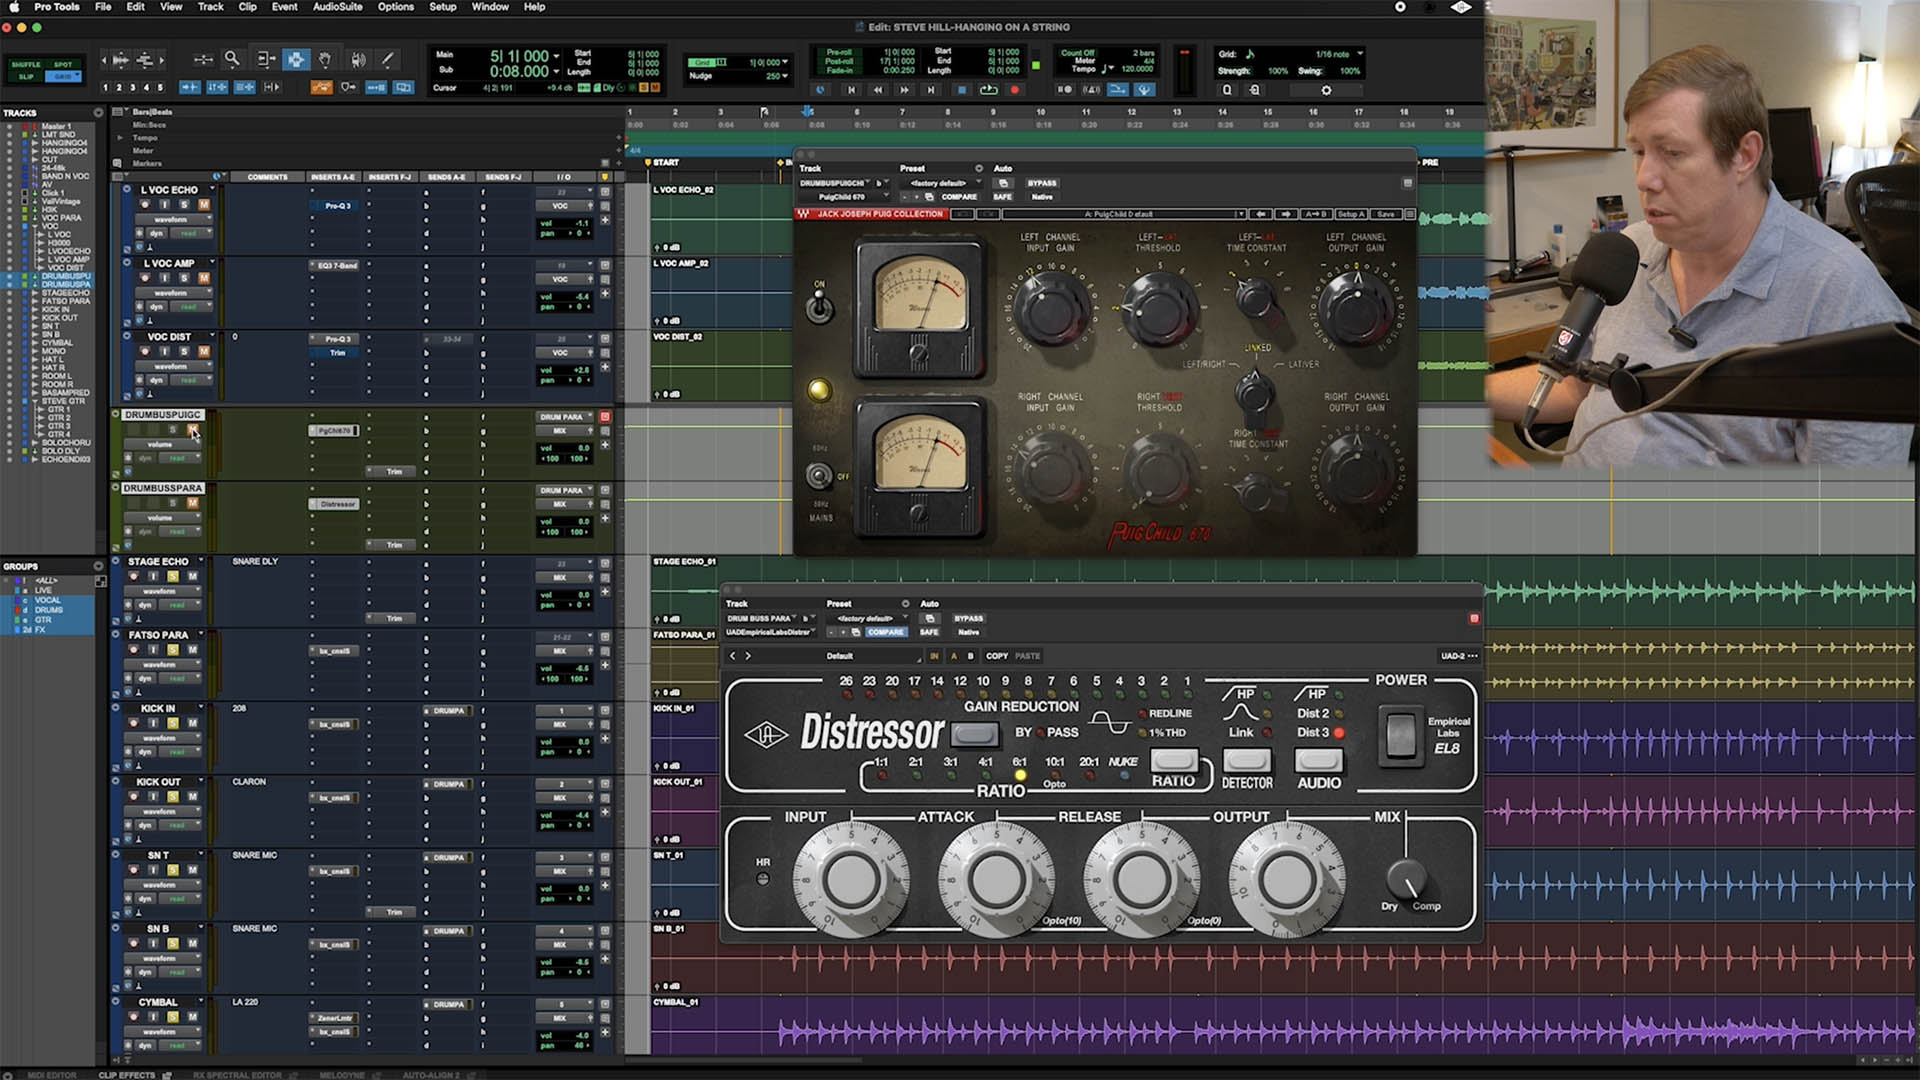Screen dimensions: 1920x1080
Task: Click COMPARE in PuigChild plugin header
Action: 958,197
